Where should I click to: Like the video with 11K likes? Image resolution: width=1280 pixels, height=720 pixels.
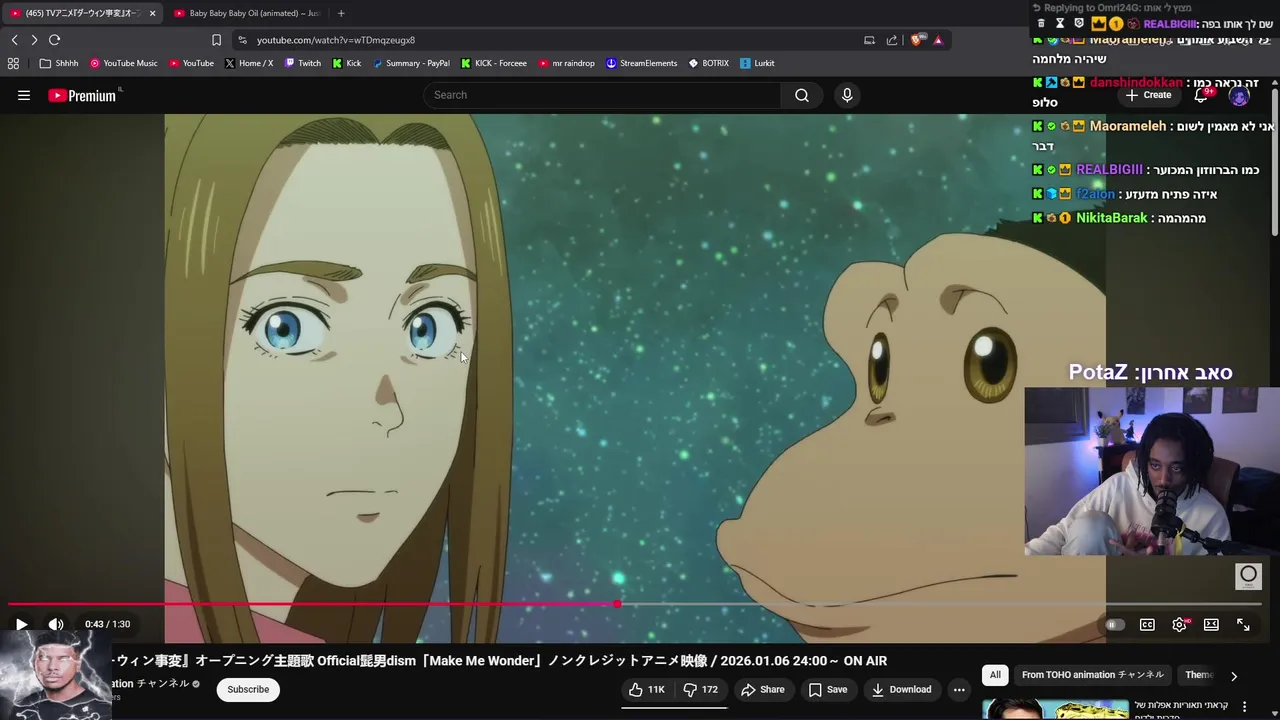pyautogui.click(x=647, y=689)
